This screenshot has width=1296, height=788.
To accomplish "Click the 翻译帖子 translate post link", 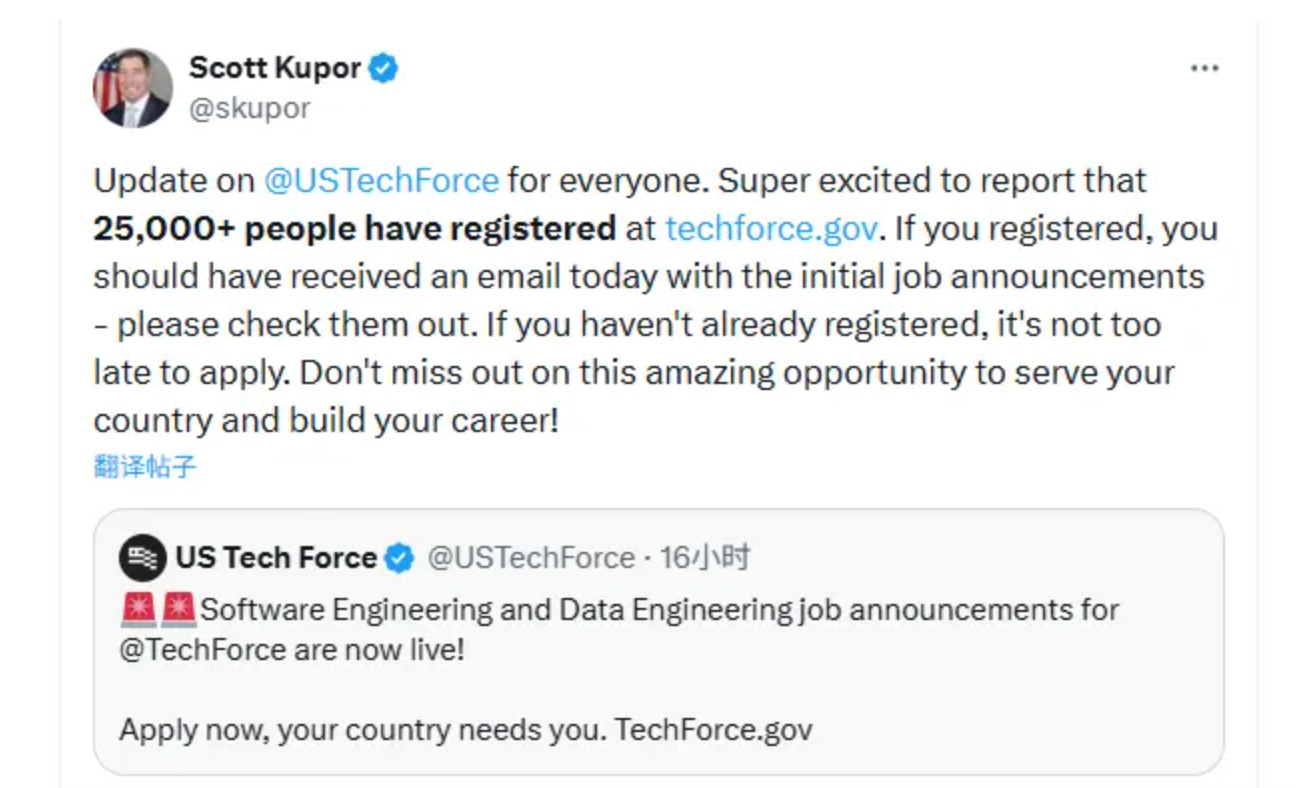I will 145,466.
